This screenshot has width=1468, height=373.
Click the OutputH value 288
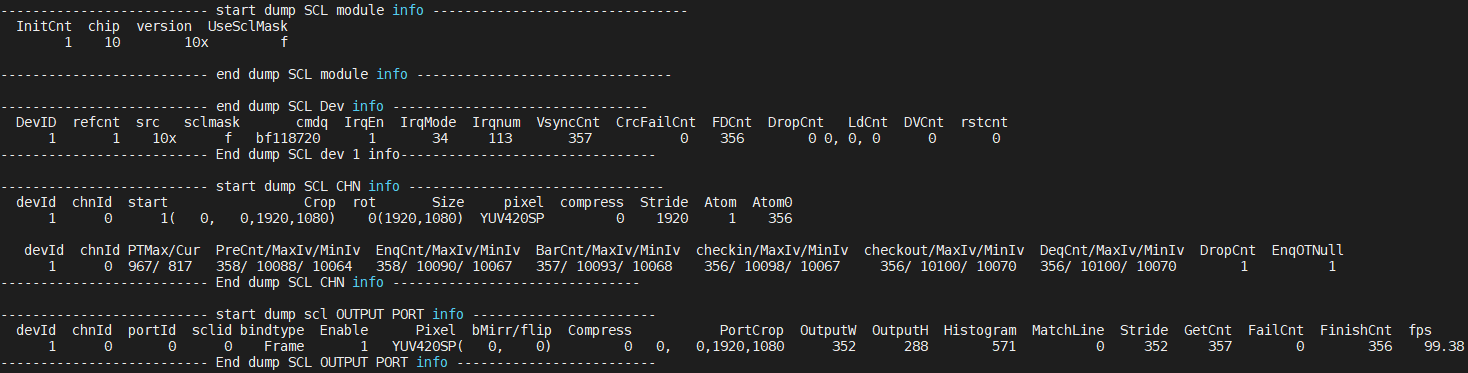tap(916, 346)
